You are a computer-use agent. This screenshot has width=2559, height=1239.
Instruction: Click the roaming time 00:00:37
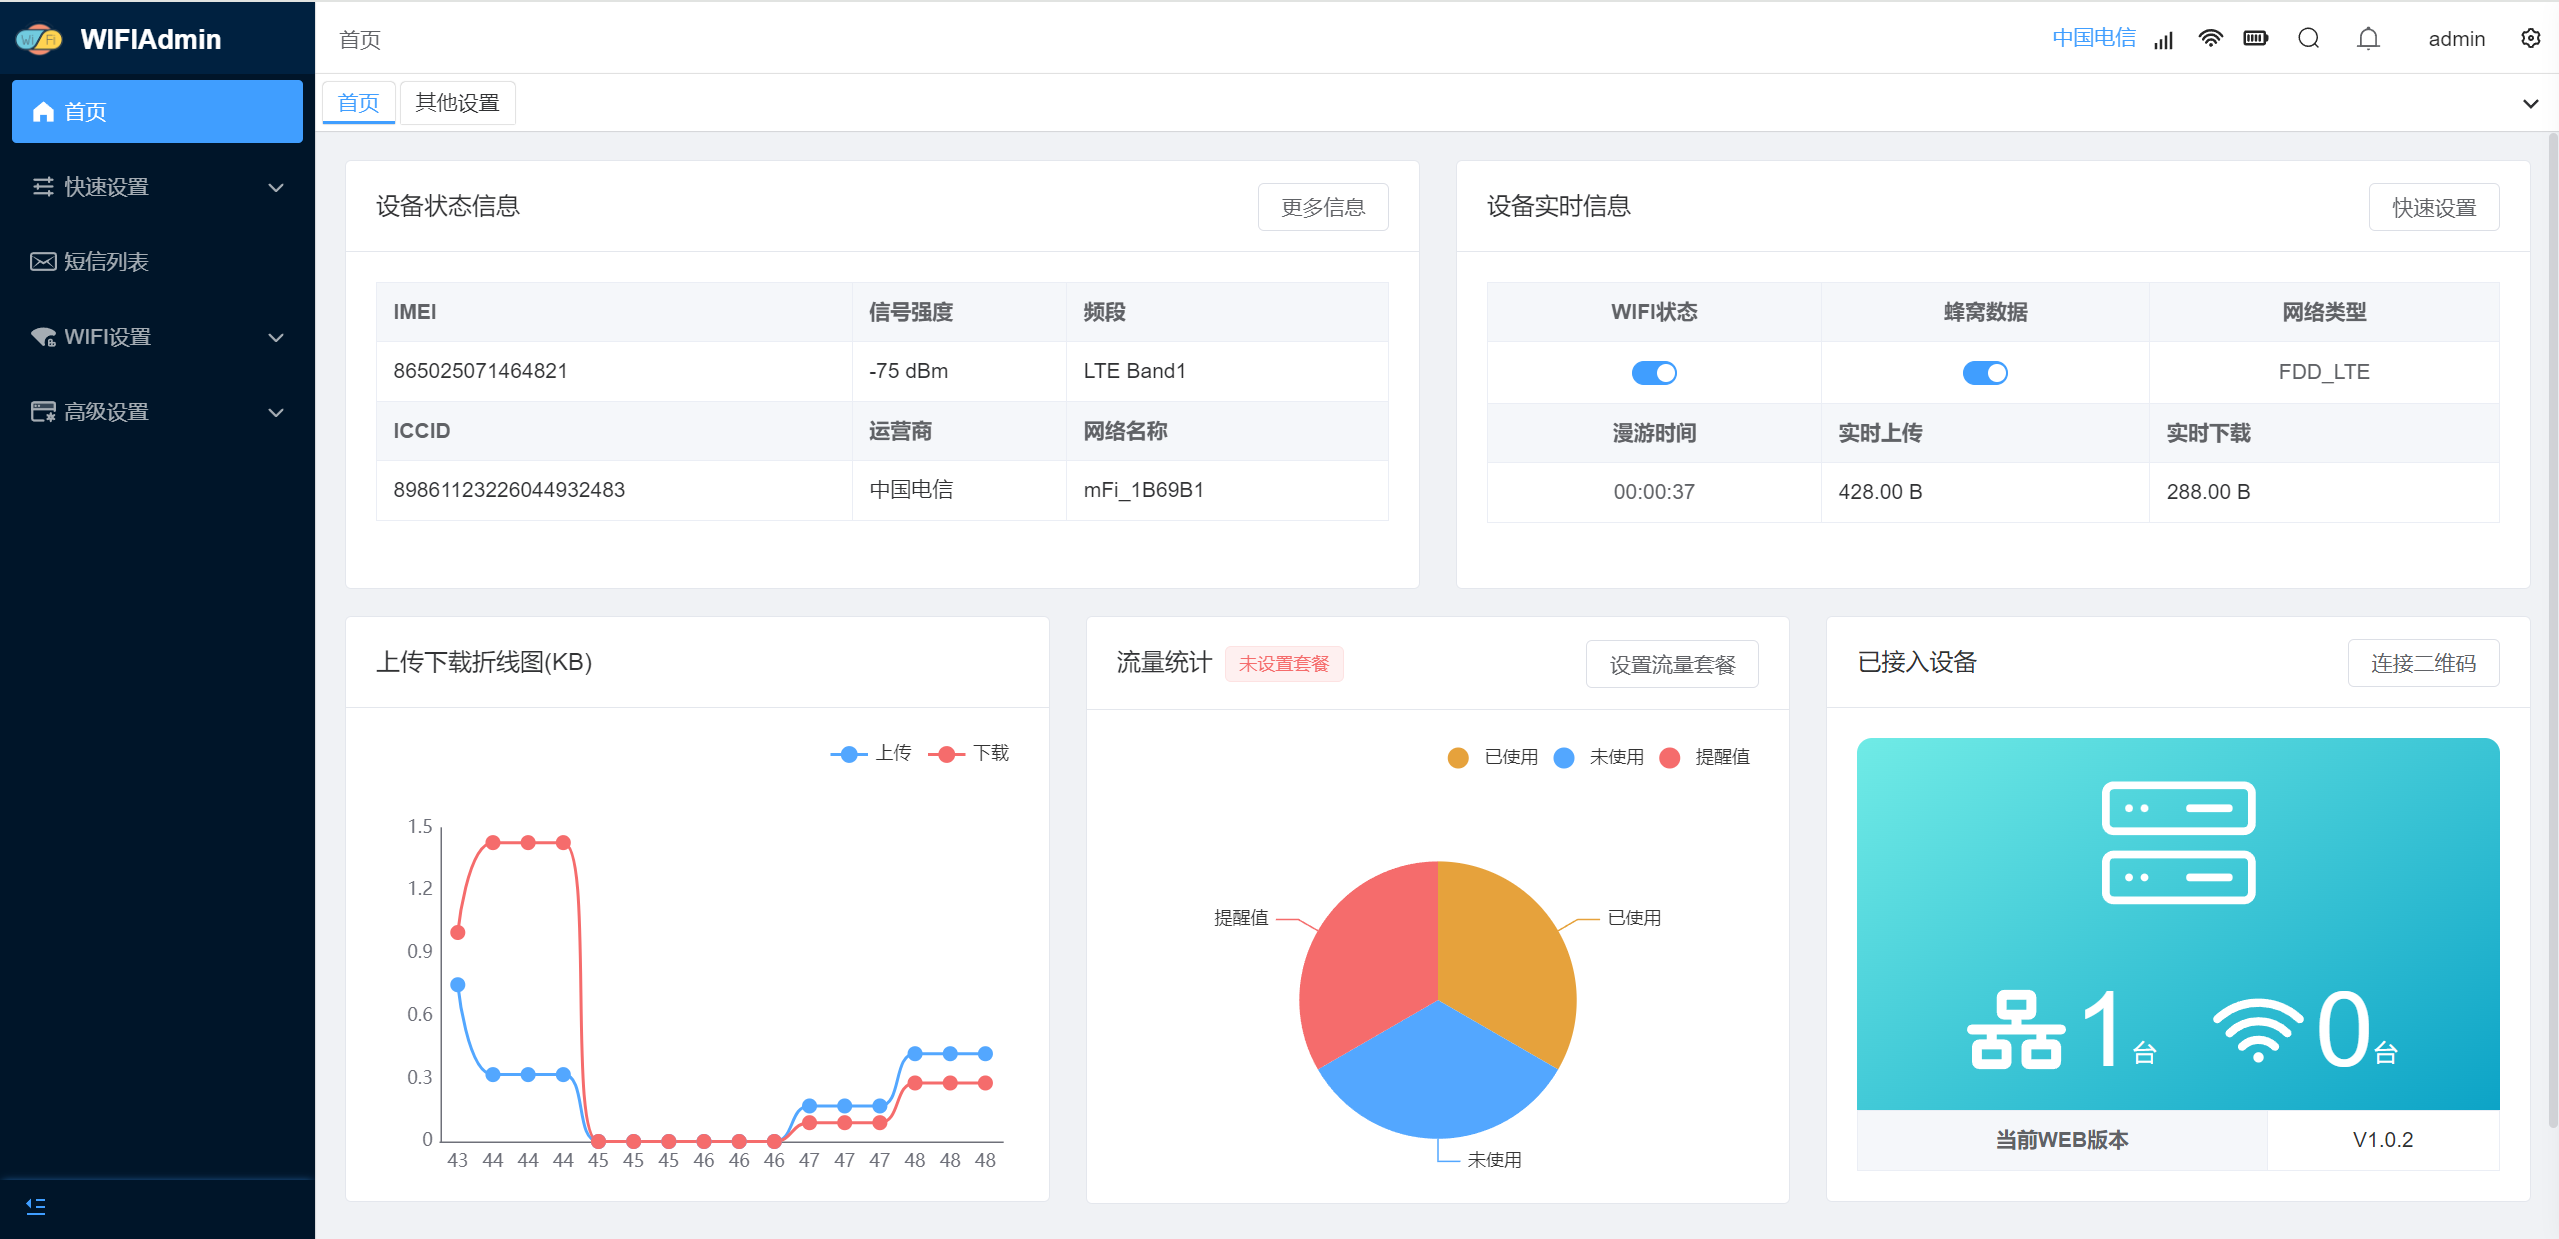click(1654, 492)
